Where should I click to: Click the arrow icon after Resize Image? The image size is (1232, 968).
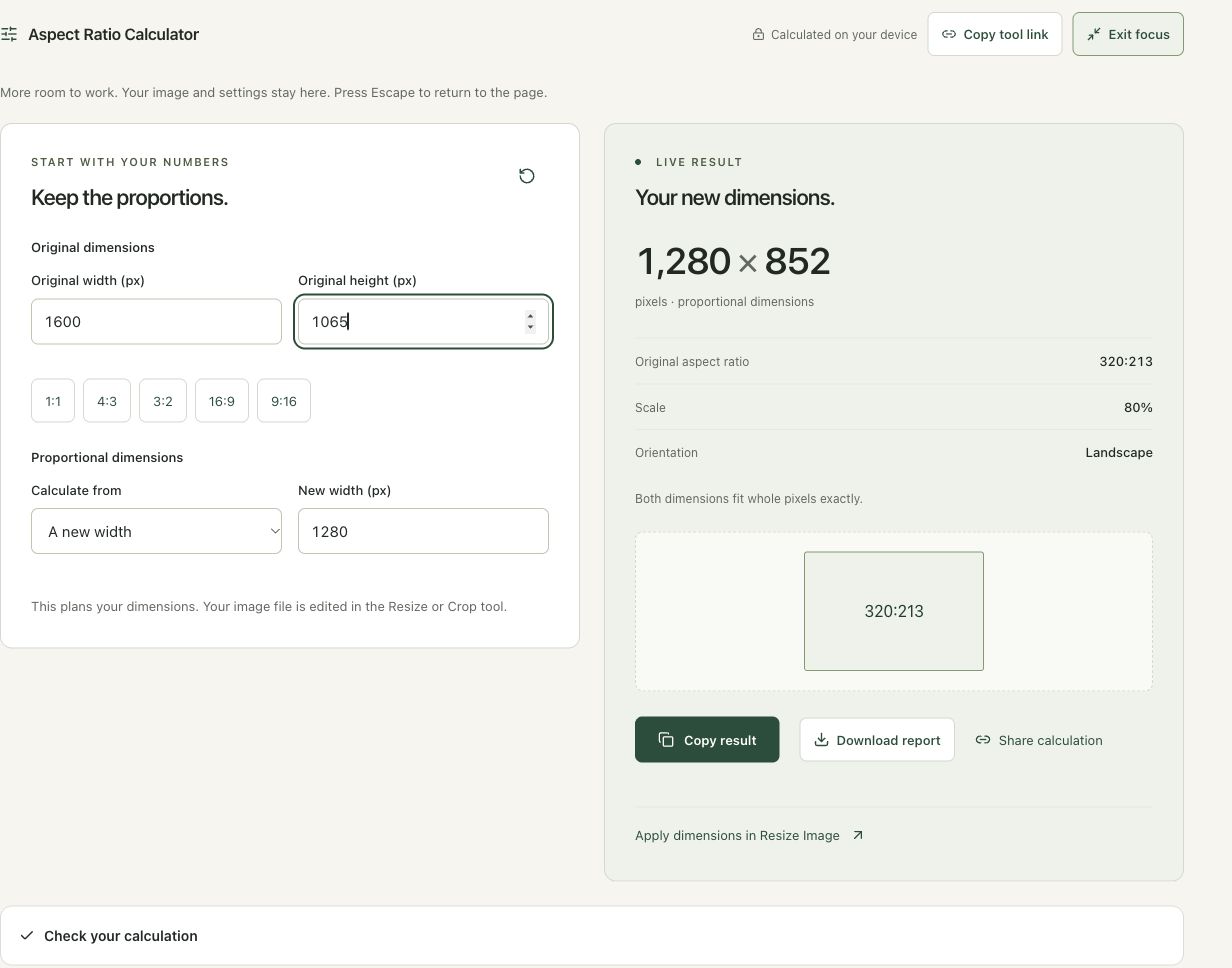point(857,835)
